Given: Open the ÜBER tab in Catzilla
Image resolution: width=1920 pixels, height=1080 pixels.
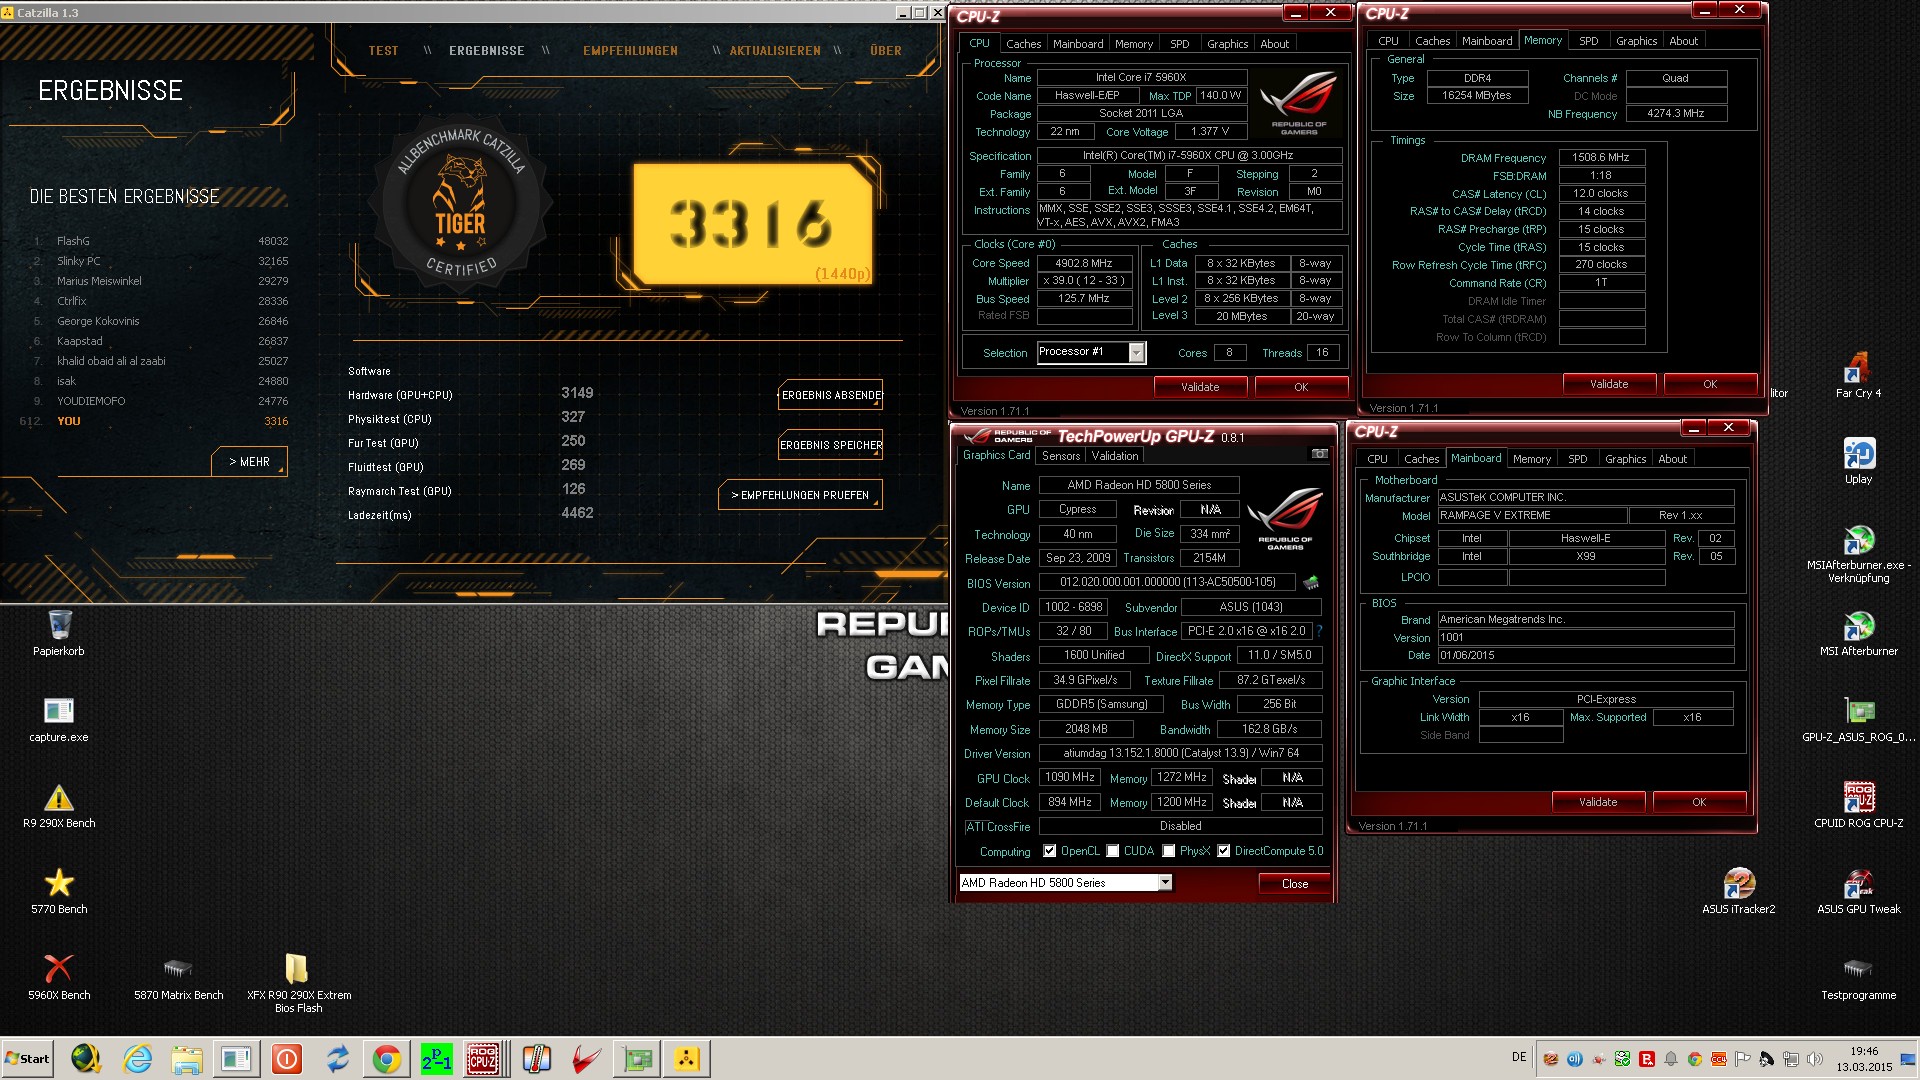Looking at the screenshot, I should coord(886,51).
